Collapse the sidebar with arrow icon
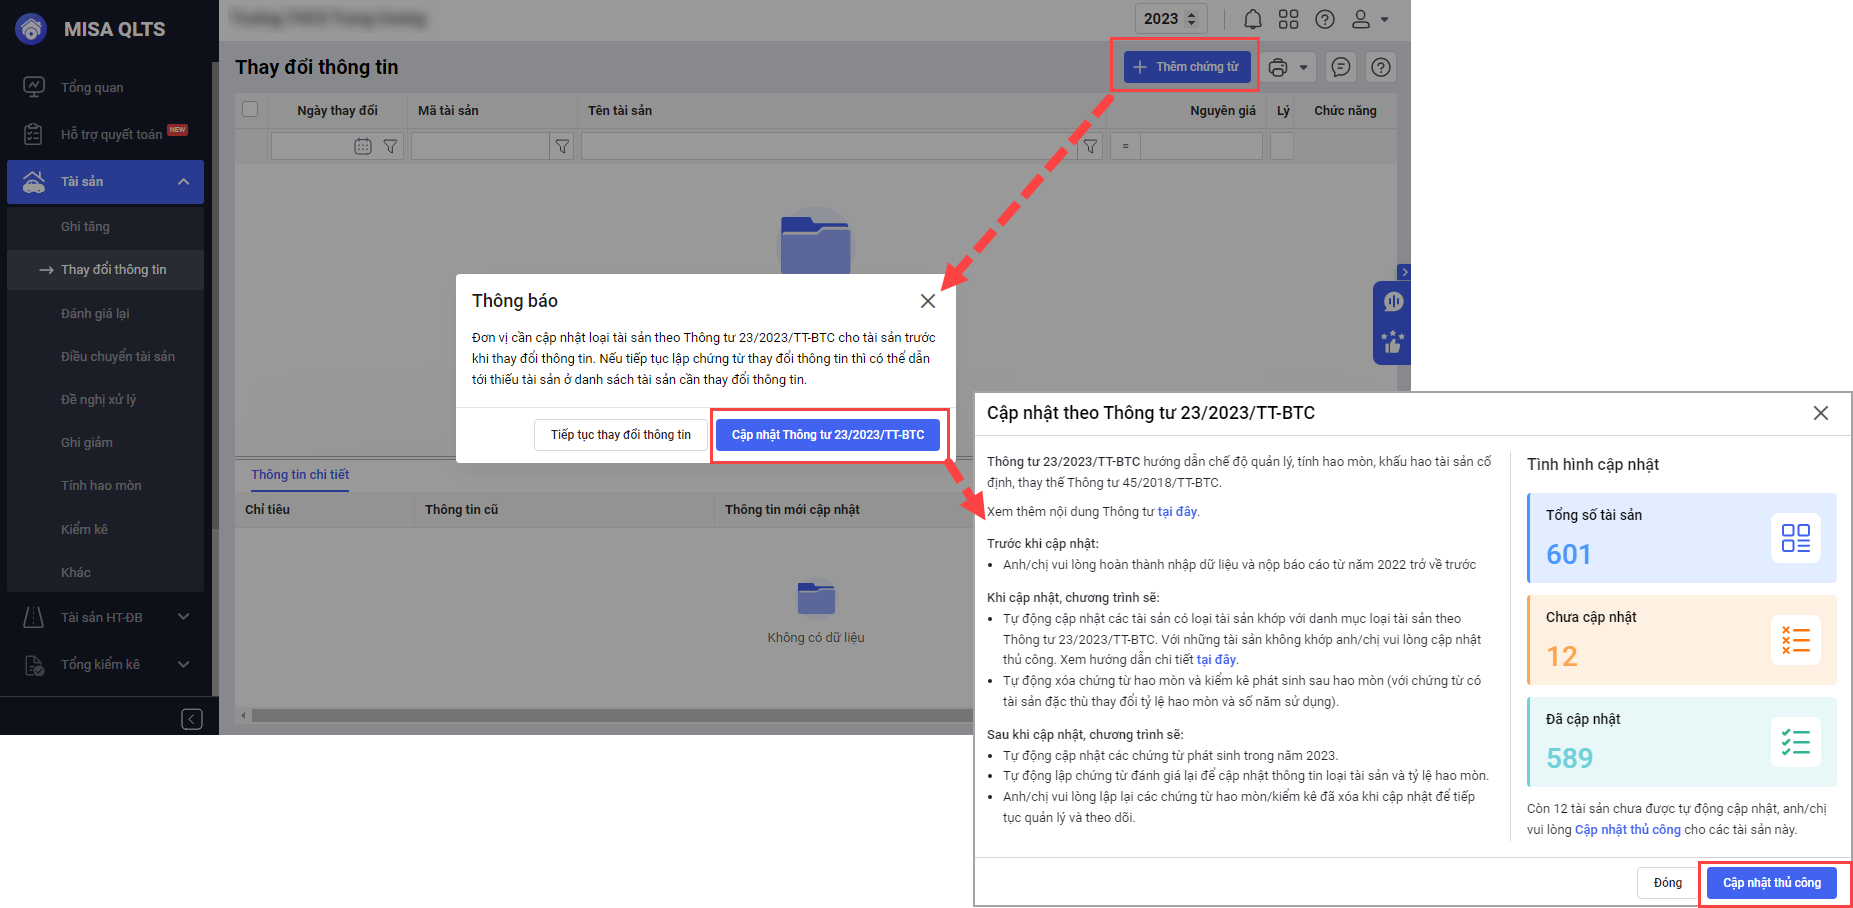 click(192, 719)
